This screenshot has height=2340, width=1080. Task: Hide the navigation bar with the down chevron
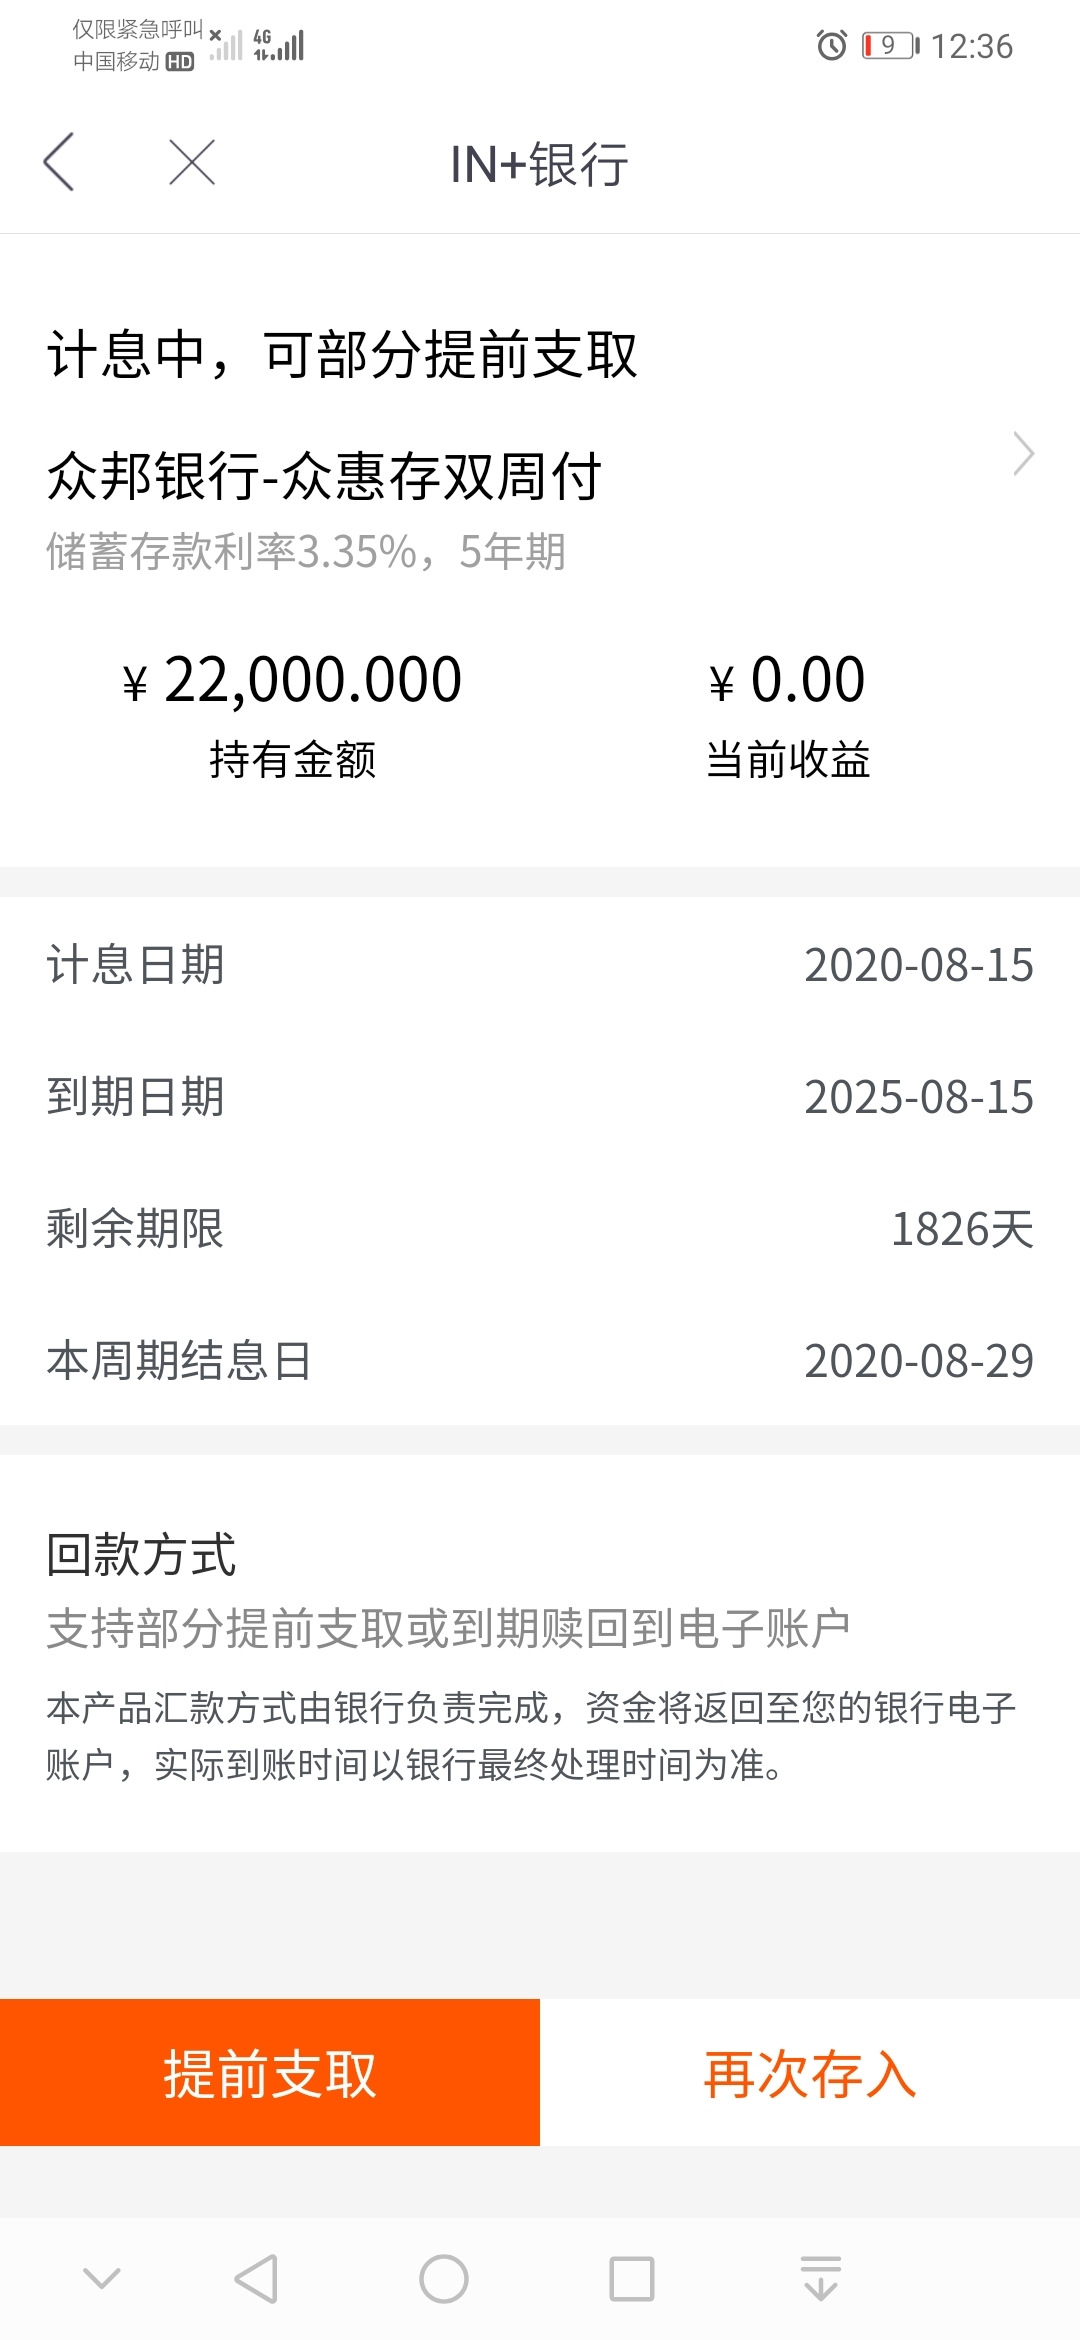pyautogui.click(x=102, y=2279)
